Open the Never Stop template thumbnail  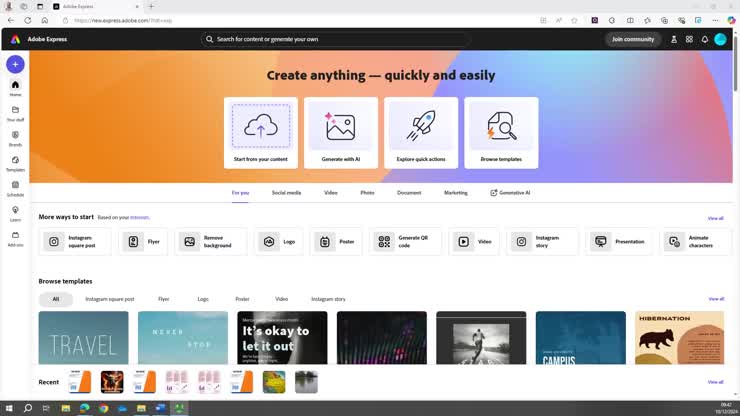tap(183, 338)
